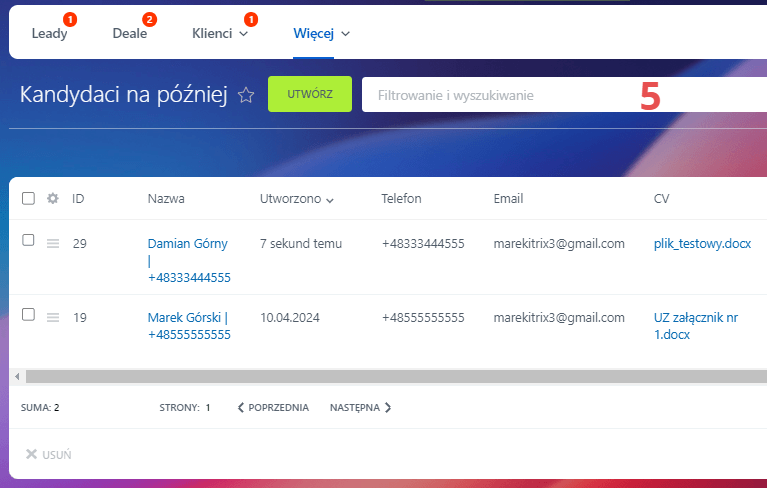Viewport: 767px width, 488px height.
Task: Open the plik_testowy.docx attachment
Action: (702, 243)
